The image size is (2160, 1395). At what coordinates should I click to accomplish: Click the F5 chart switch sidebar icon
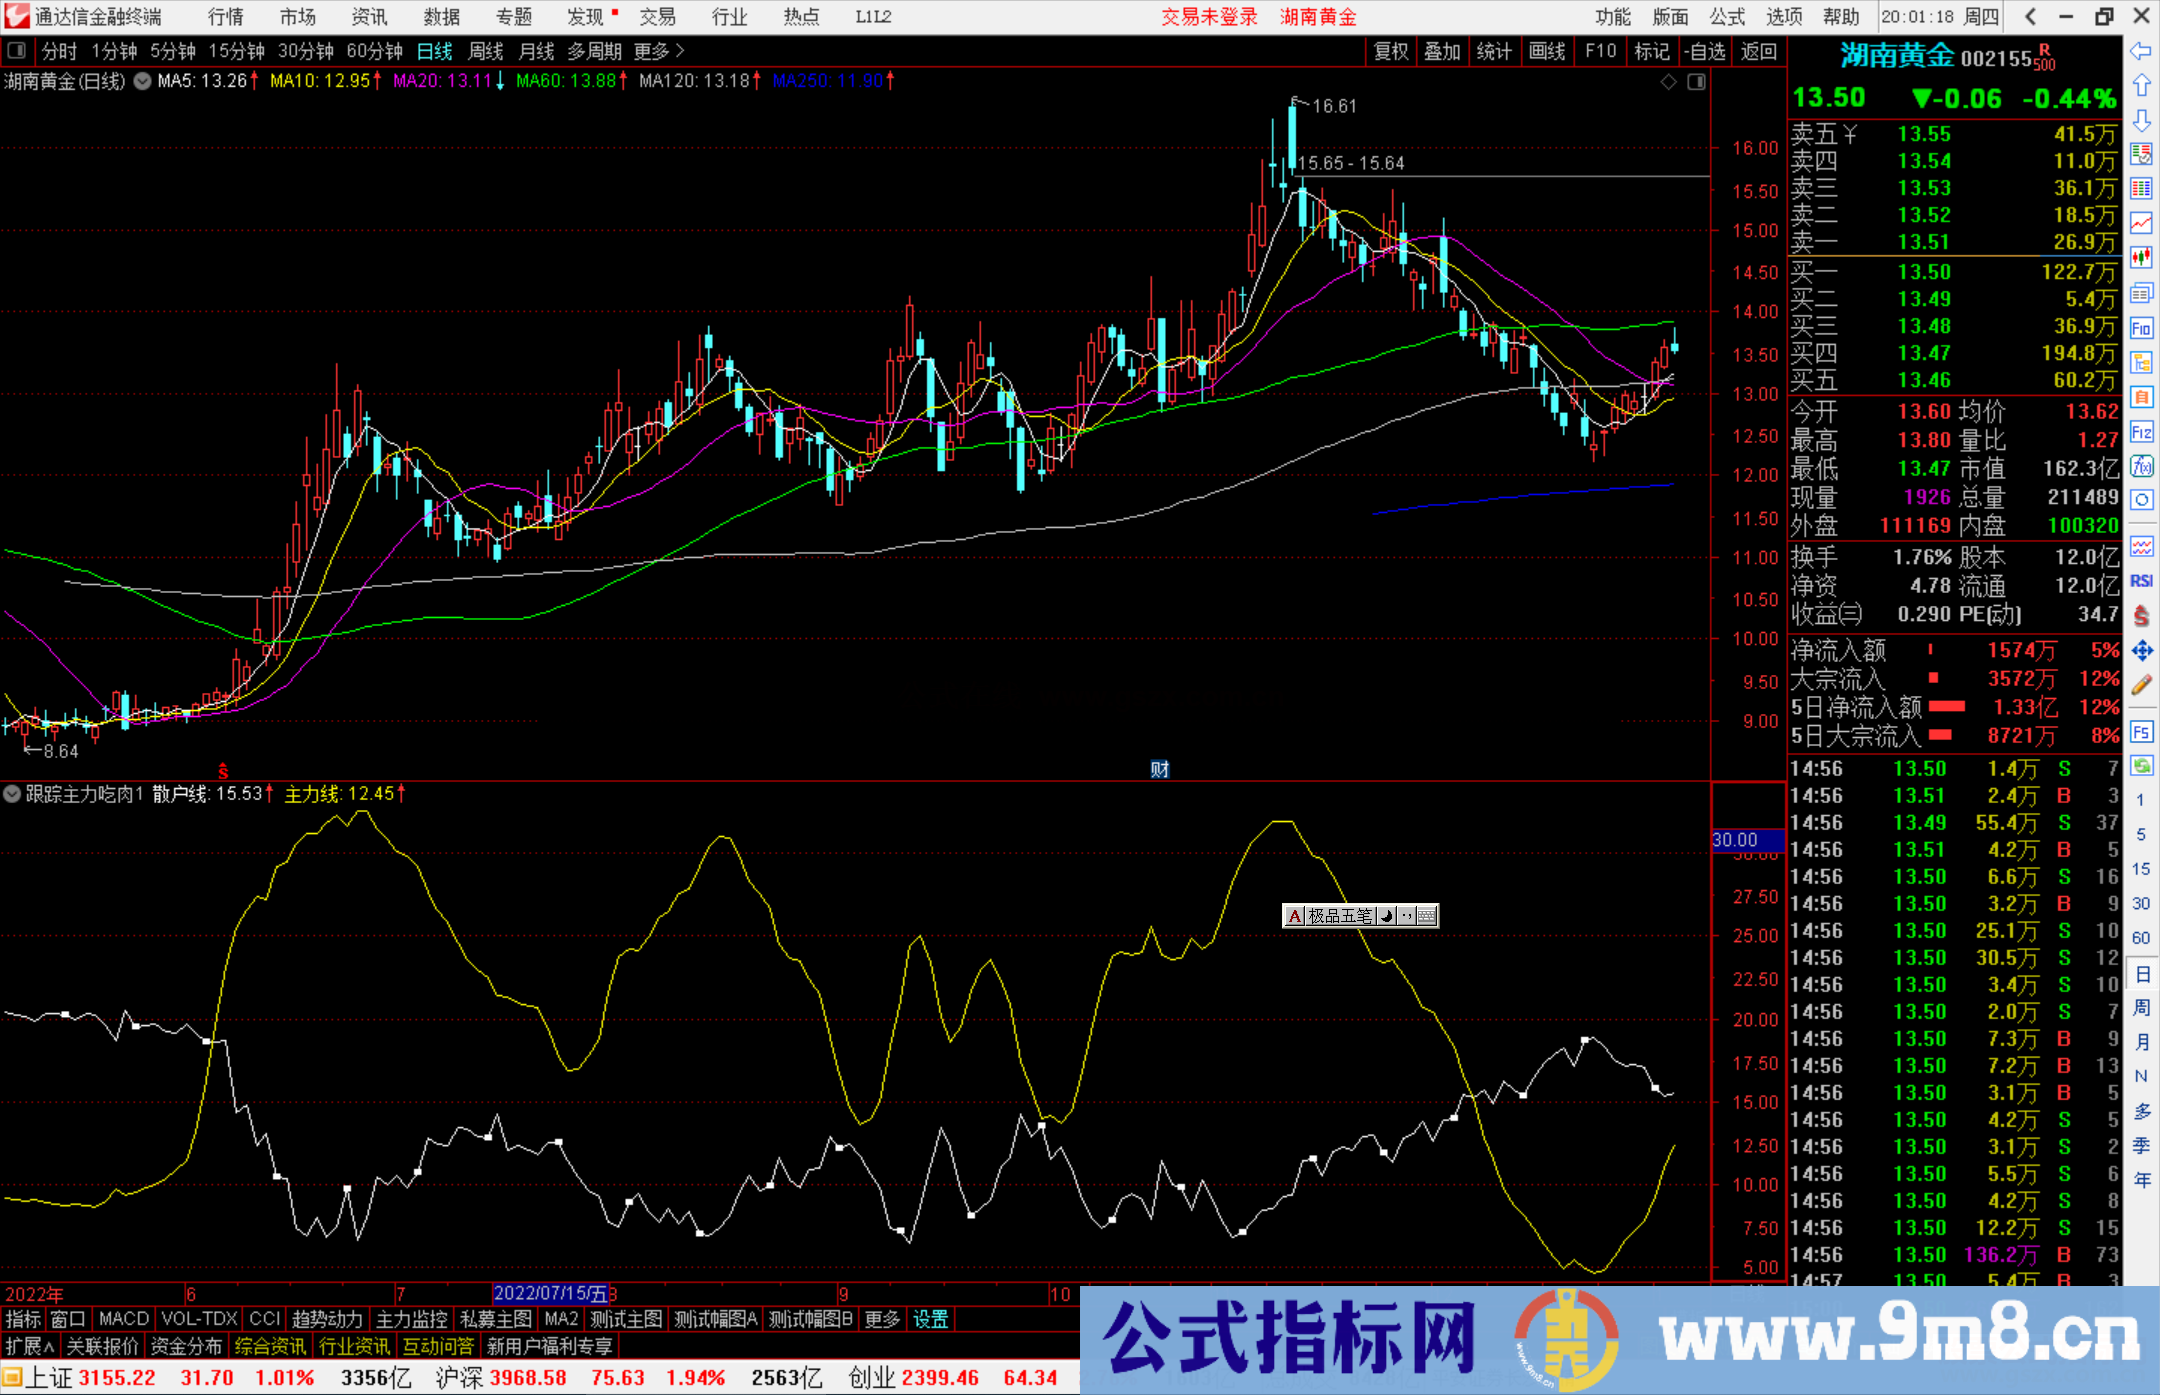[x=2141, y=732]
